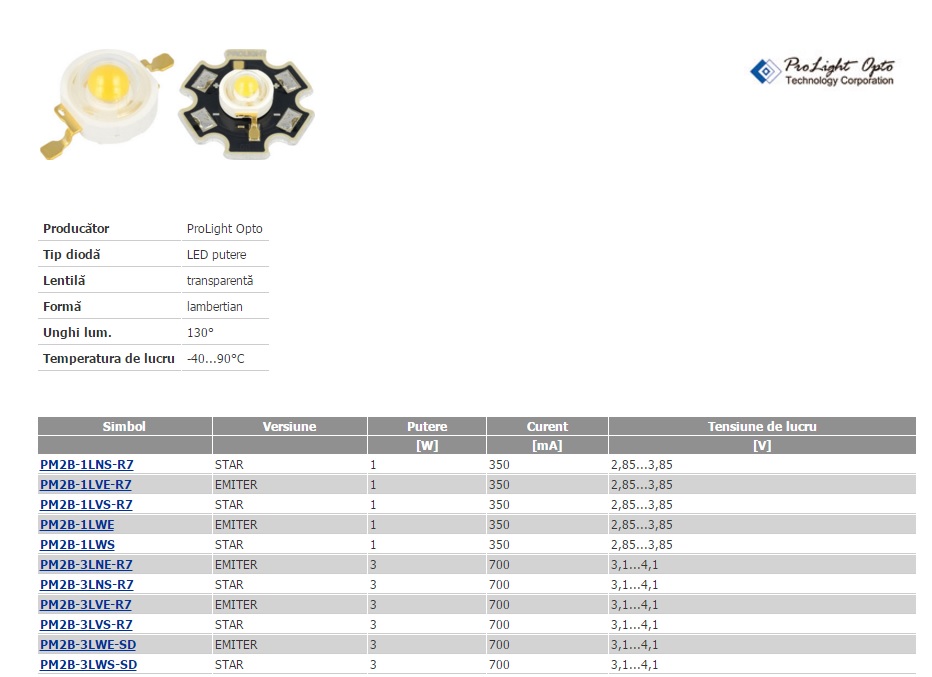
Task: Click the Simbol column header
Action: (124, 427)
